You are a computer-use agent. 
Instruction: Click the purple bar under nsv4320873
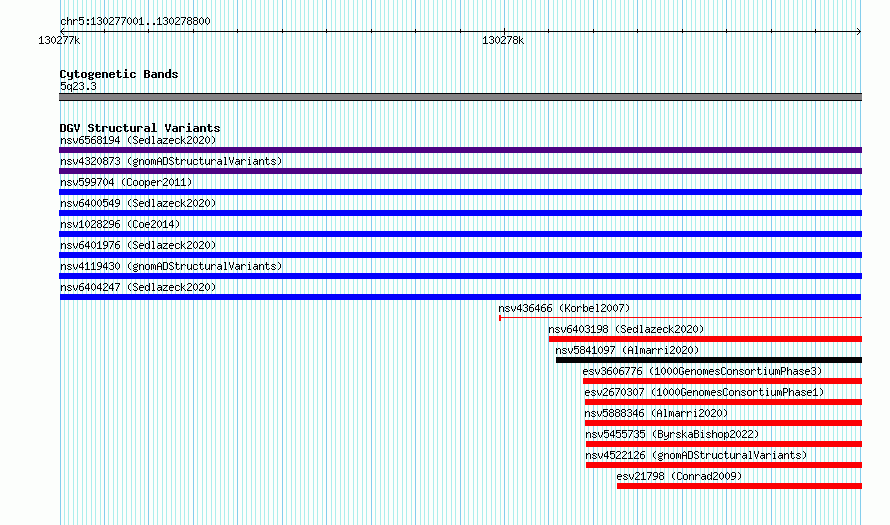click(460, 171)
